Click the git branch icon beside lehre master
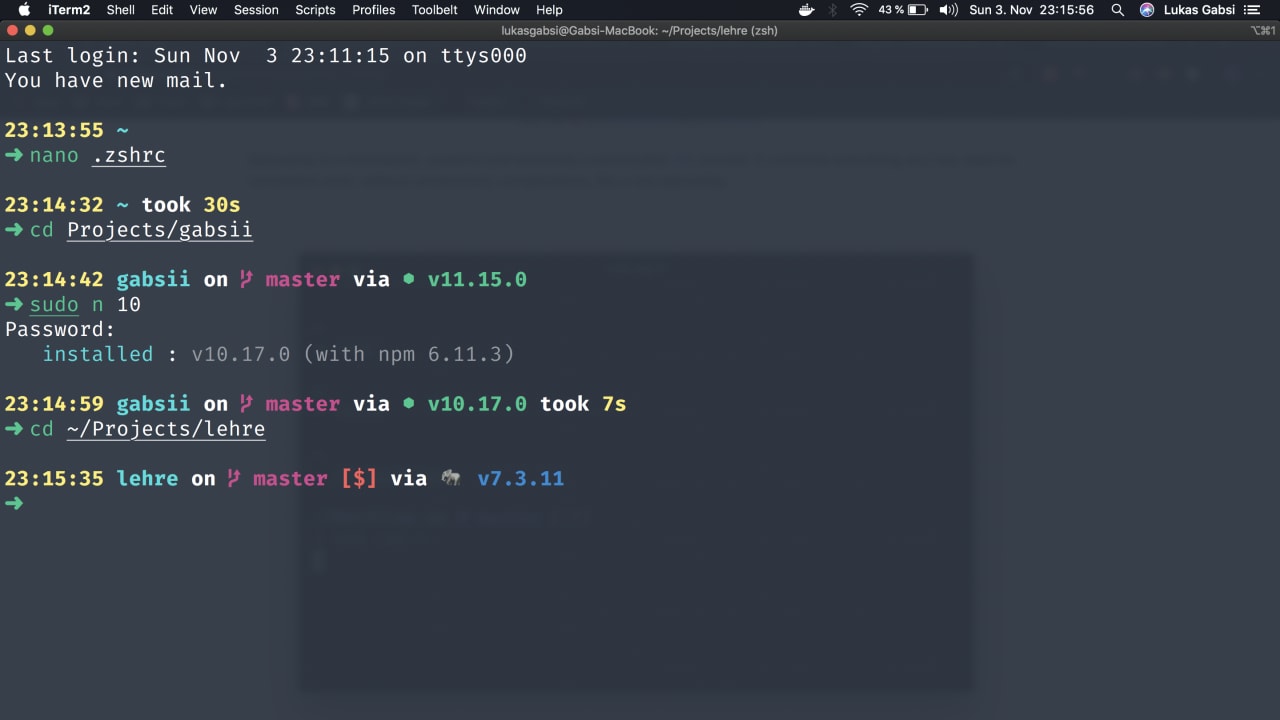 (233, 479)
